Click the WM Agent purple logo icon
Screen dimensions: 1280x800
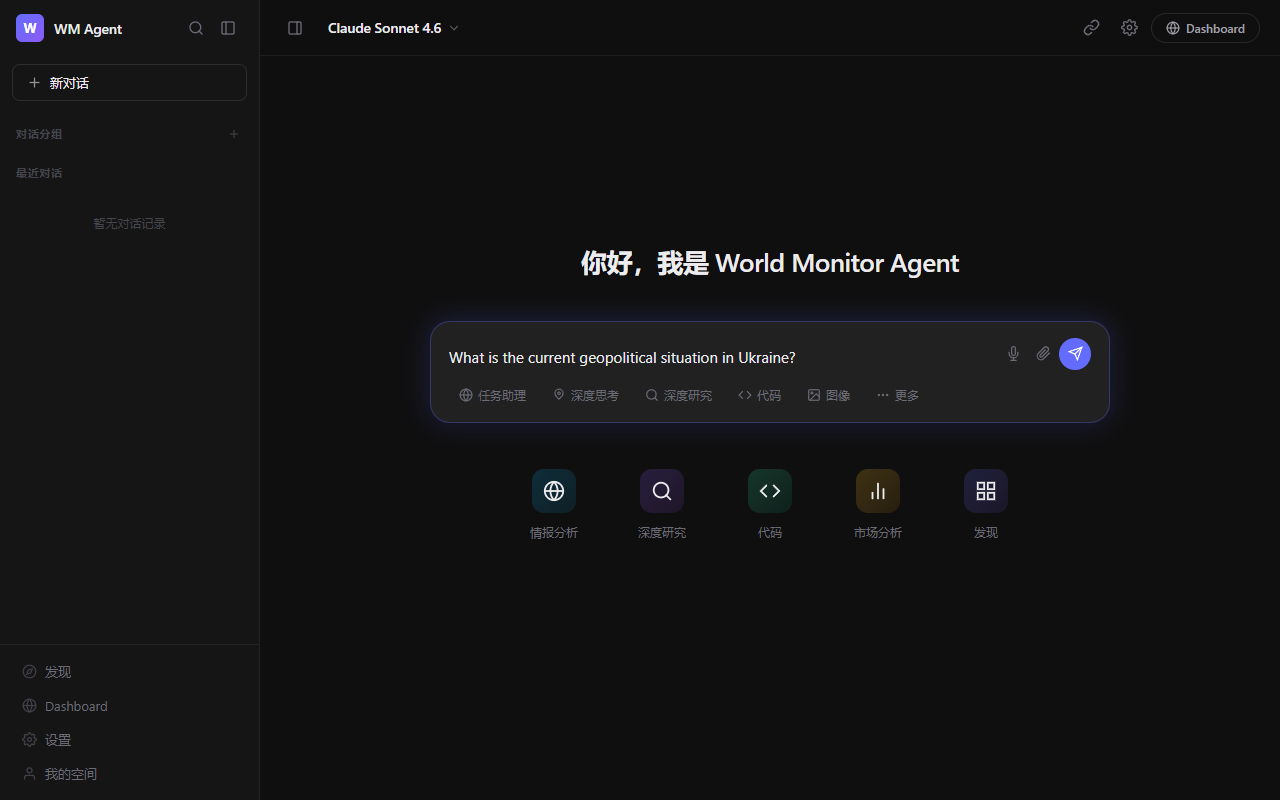(x=30, y=28)
